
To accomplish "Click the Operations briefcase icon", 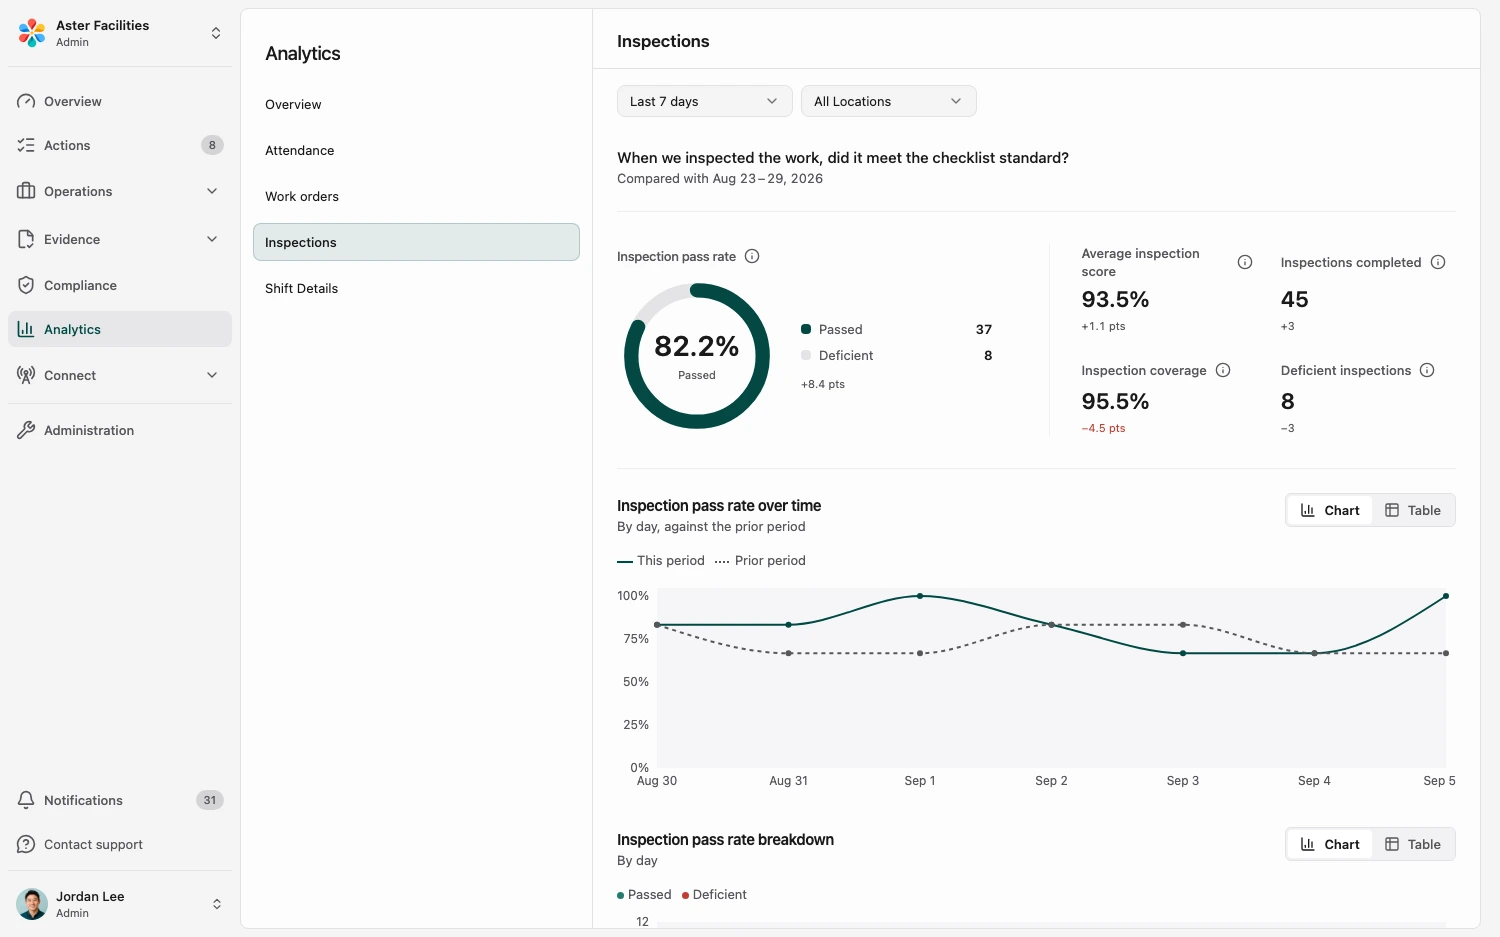I will click(26, 191).
